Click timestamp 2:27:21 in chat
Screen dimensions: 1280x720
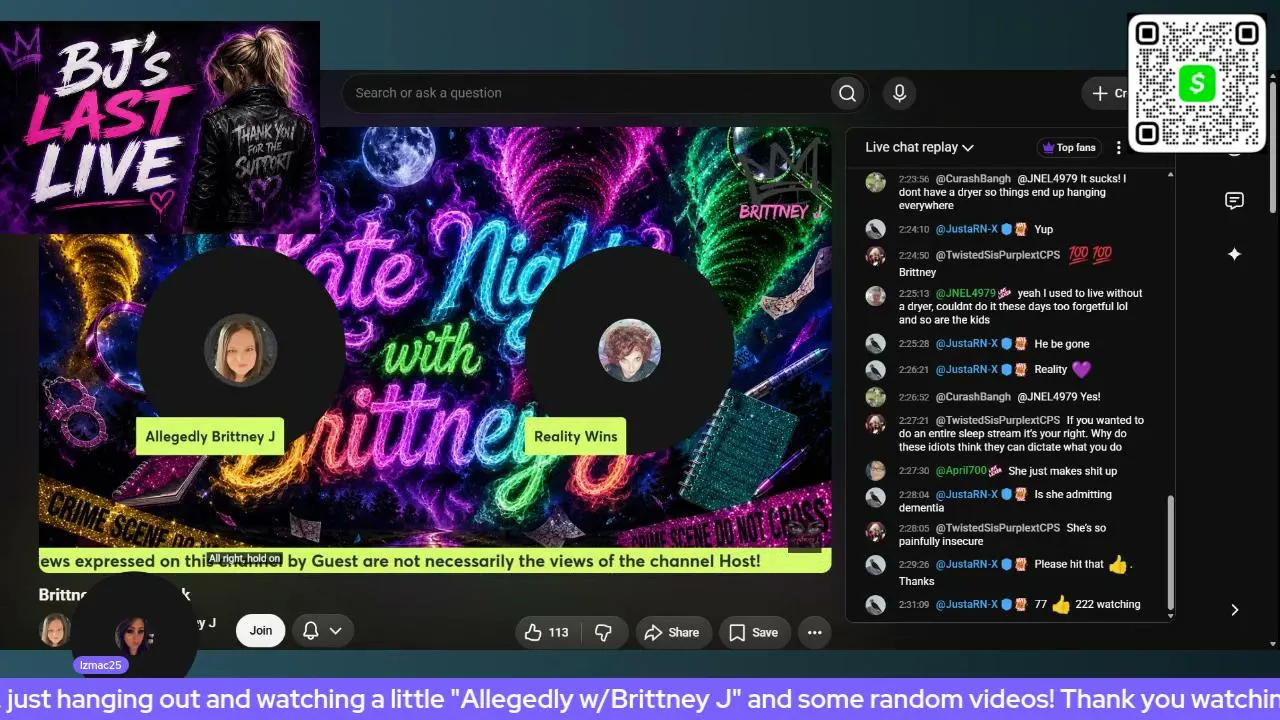pyautogui.click(x=913, y=421)
